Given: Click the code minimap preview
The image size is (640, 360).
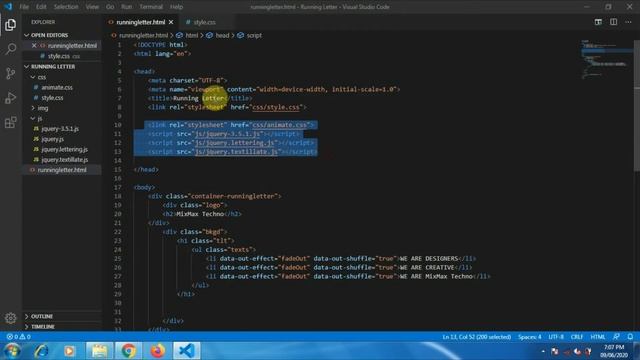Looking at the screenshot, I should pos(606,59).
